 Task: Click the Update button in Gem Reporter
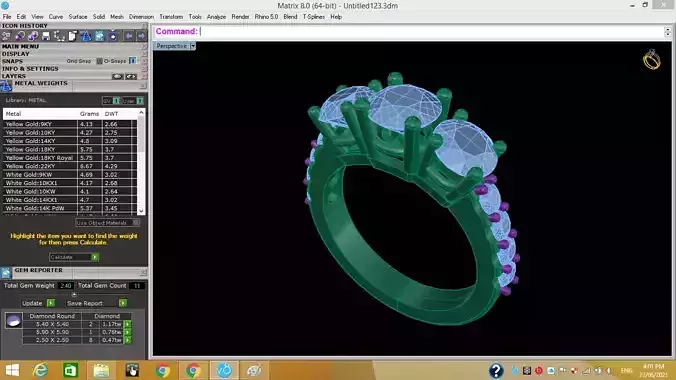click(x=38, y=303)
